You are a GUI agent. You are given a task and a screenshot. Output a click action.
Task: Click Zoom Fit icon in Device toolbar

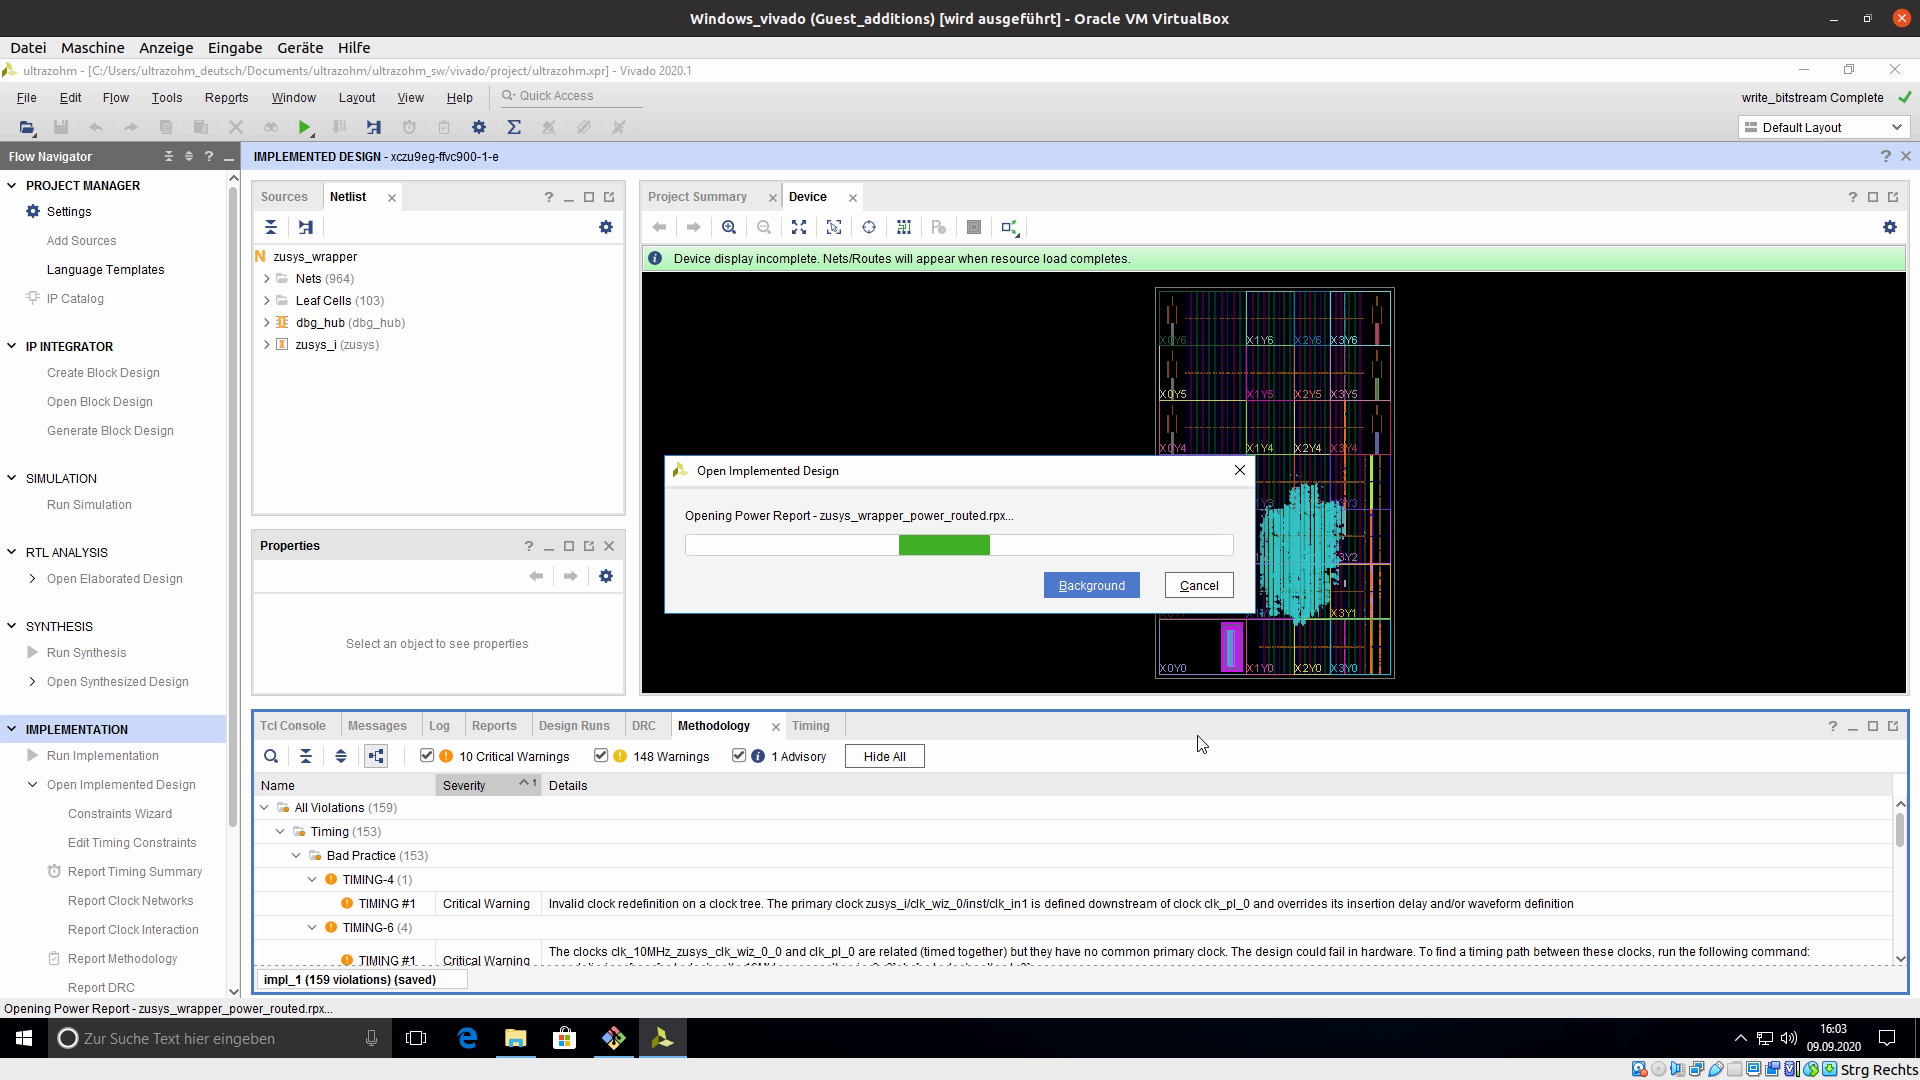pos(799,228)
